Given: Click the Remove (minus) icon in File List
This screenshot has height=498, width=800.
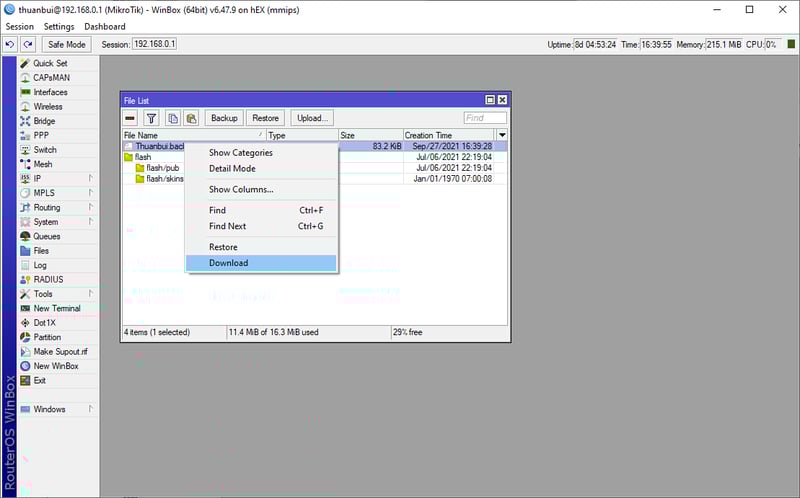Looking at the screenshot, I should pyautogui.click(x=131, y=118).
